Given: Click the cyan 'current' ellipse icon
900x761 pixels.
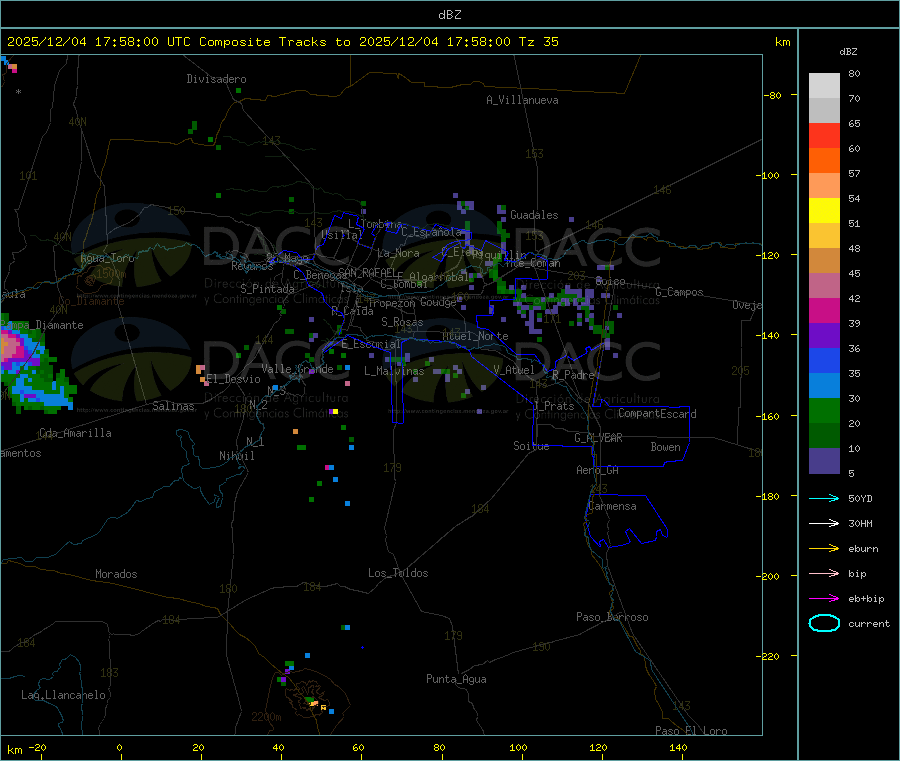Looking at the screenshot, I should (x=824, y=623).
